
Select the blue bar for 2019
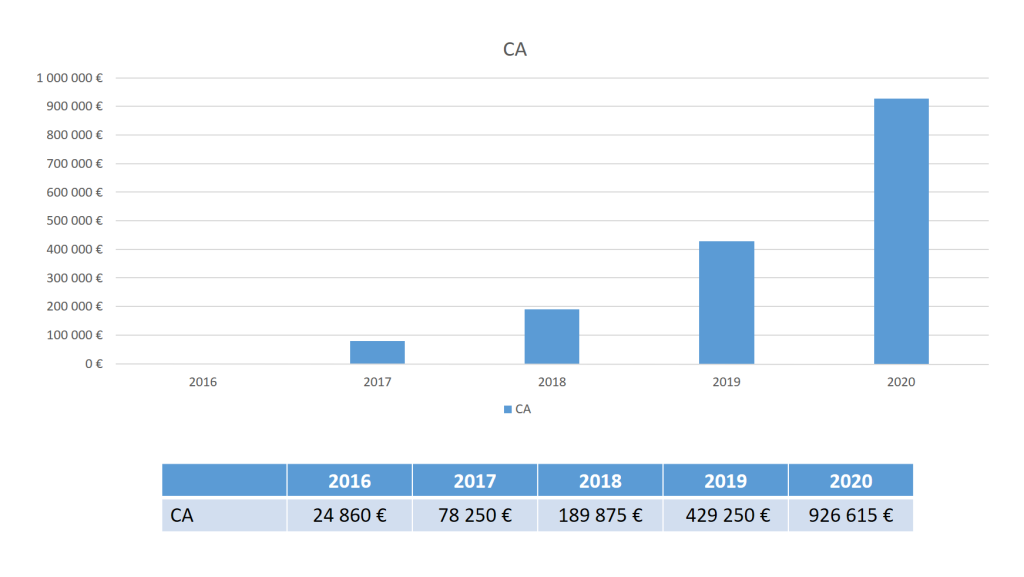[726, 303]
